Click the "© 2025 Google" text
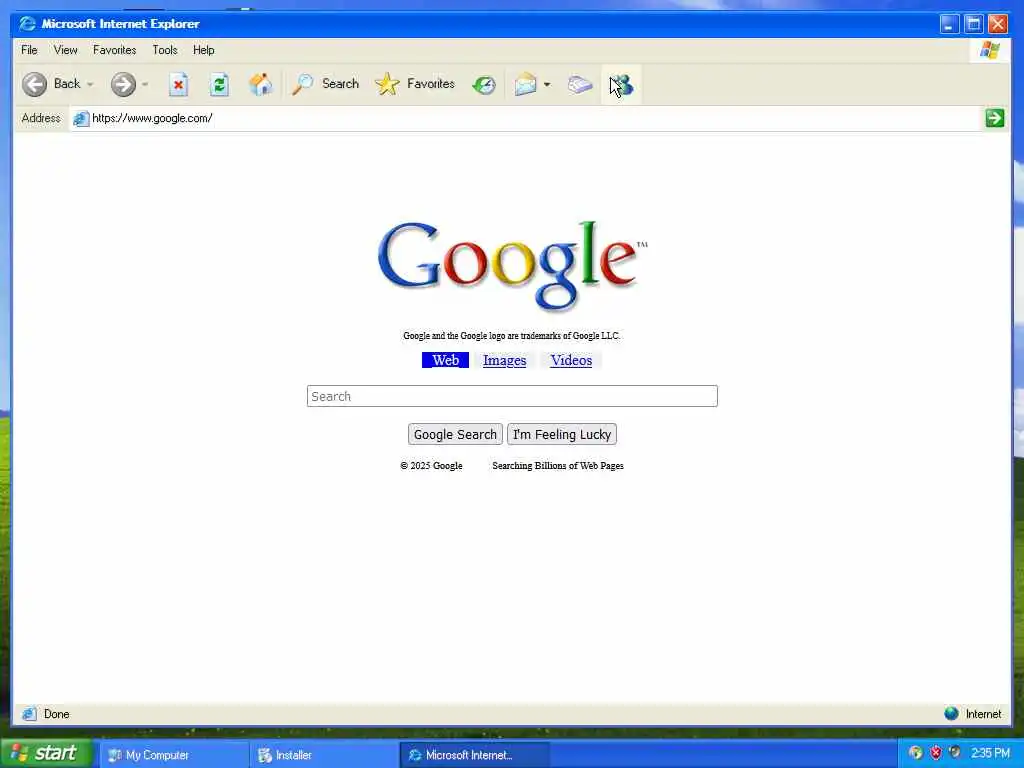1024x768 pixels. (x=431, y=466)
